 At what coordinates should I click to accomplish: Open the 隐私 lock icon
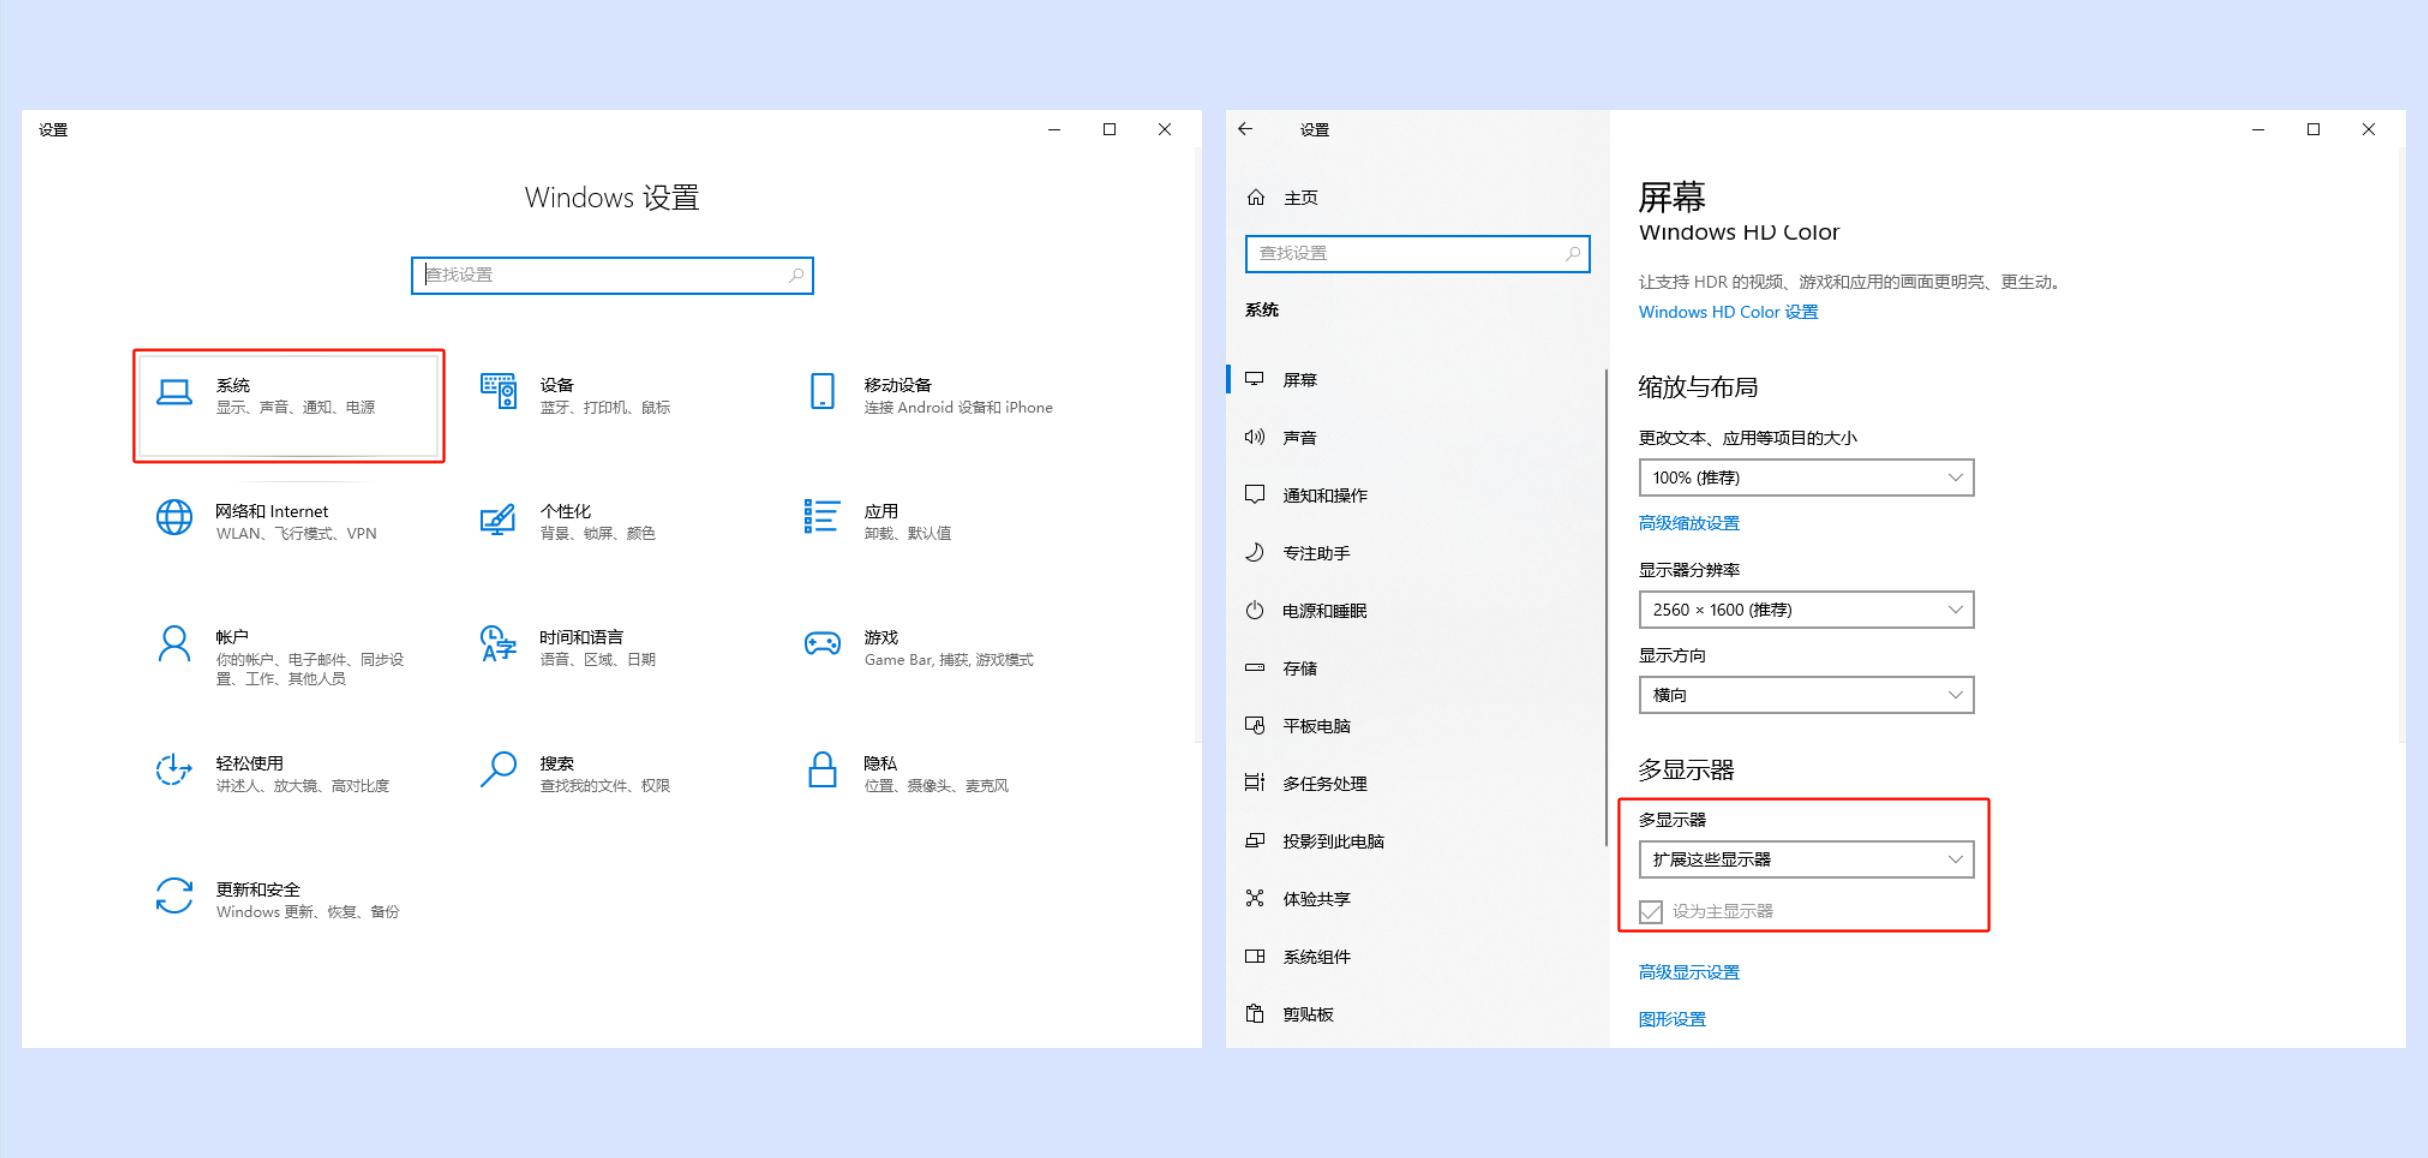pos(822,770)
